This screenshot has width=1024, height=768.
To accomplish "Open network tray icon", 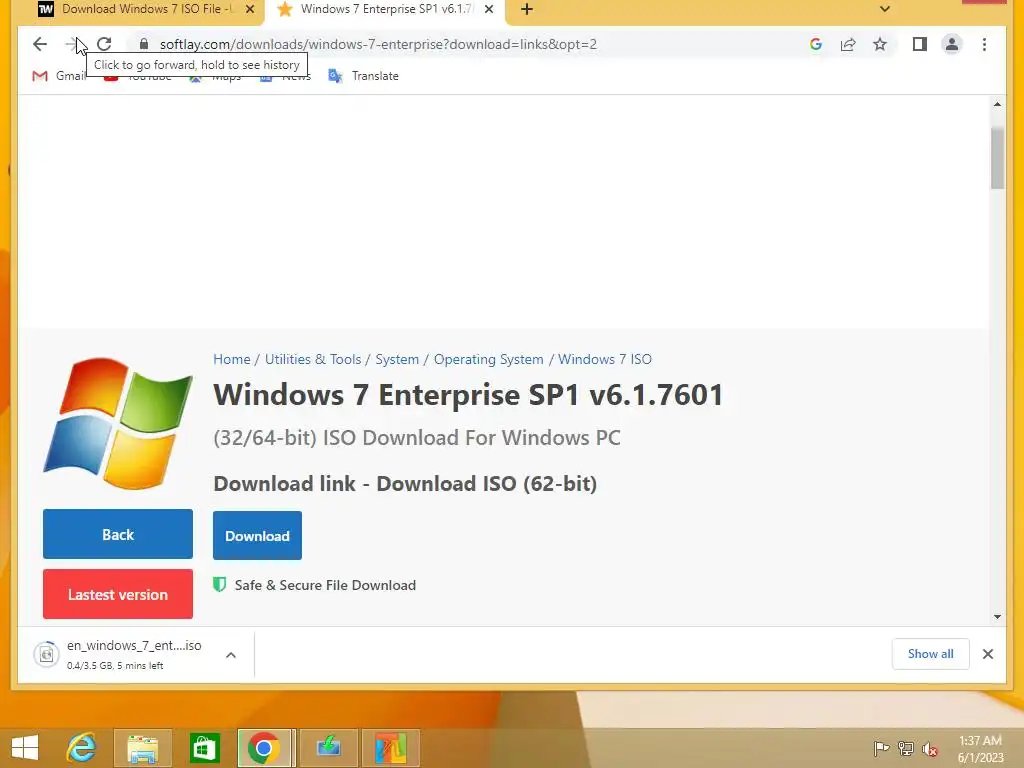I will 906,748.
